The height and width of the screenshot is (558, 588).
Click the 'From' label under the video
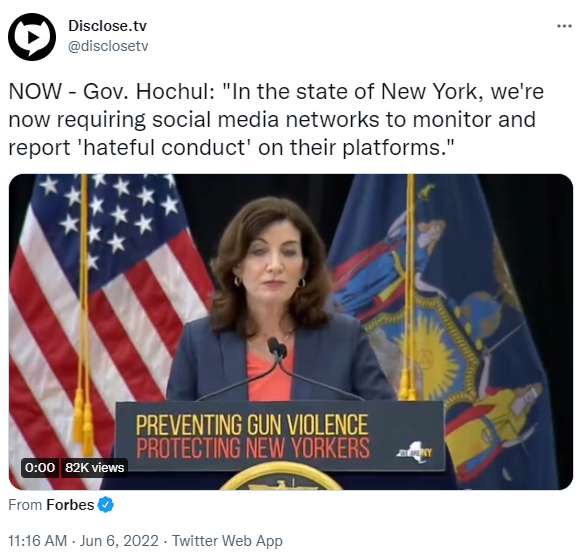(25, 505)
